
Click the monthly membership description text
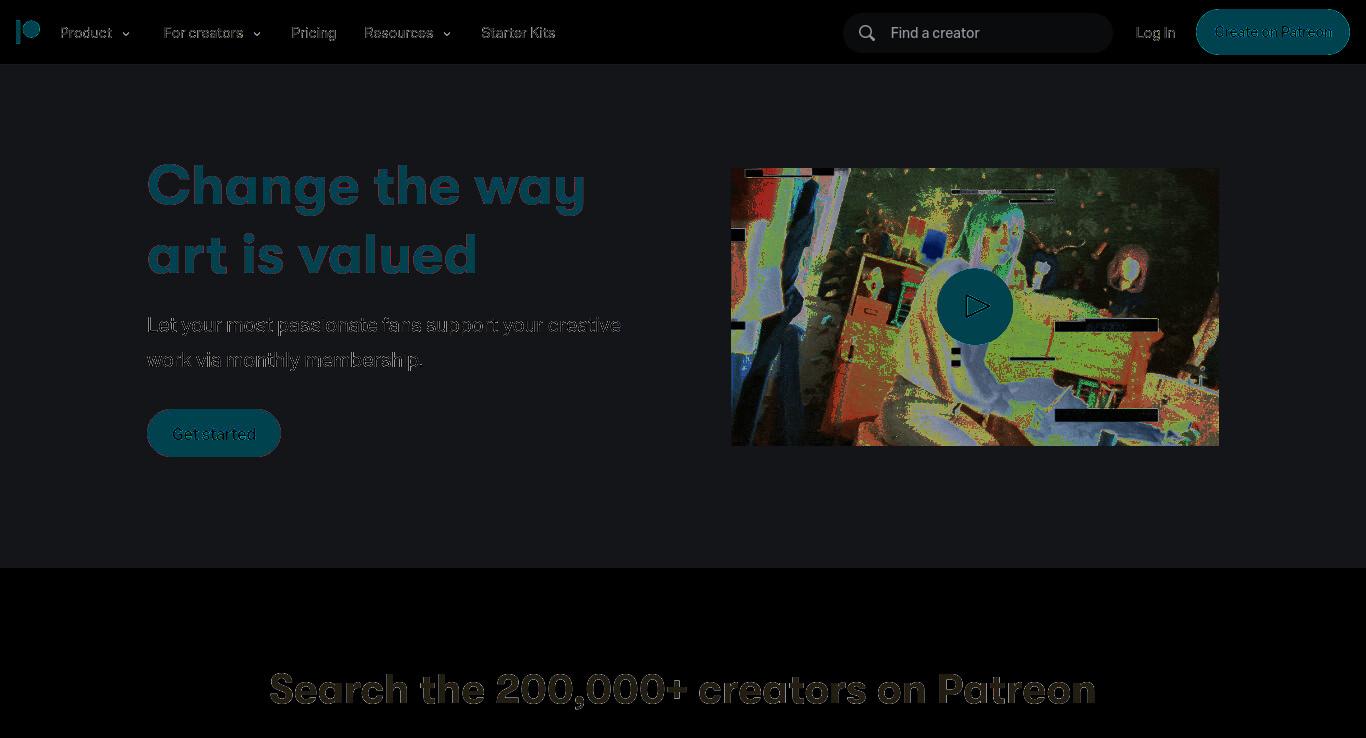[x=384, y=342]
